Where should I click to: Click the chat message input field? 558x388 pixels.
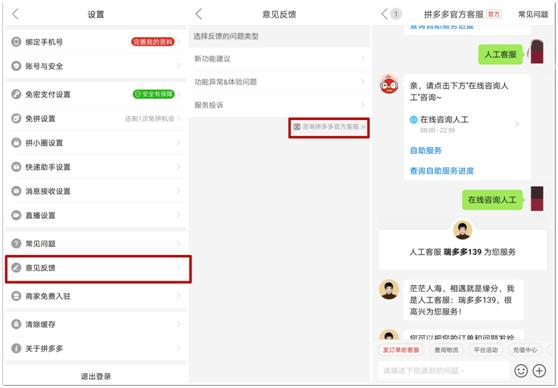pos(443,371)
